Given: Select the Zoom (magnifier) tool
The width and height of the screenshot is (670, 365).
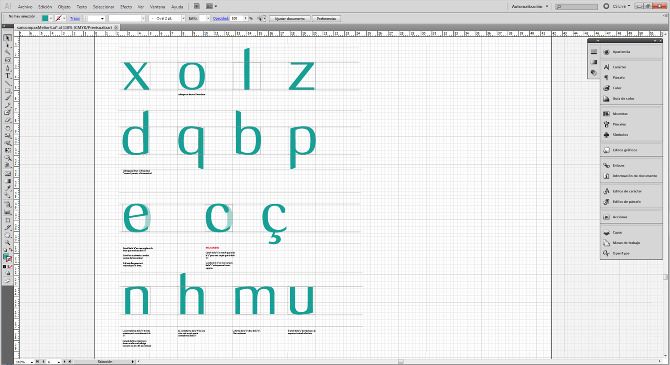Looking at the screenshot, I should click(x=7, y=242).
